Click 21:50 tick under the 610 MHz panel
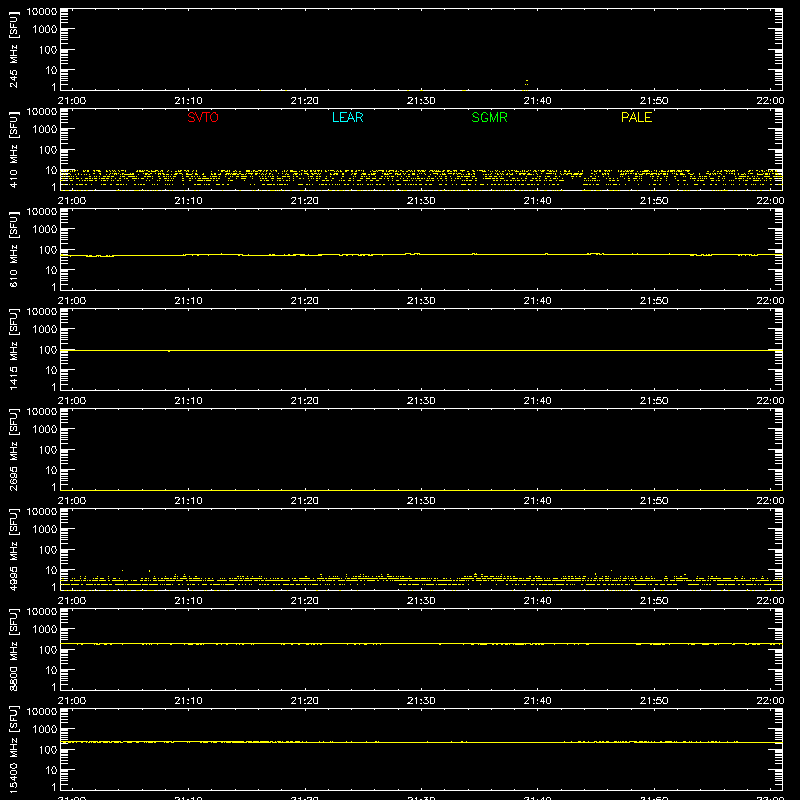This screenshot has width=800, height=800. [654, 301]
